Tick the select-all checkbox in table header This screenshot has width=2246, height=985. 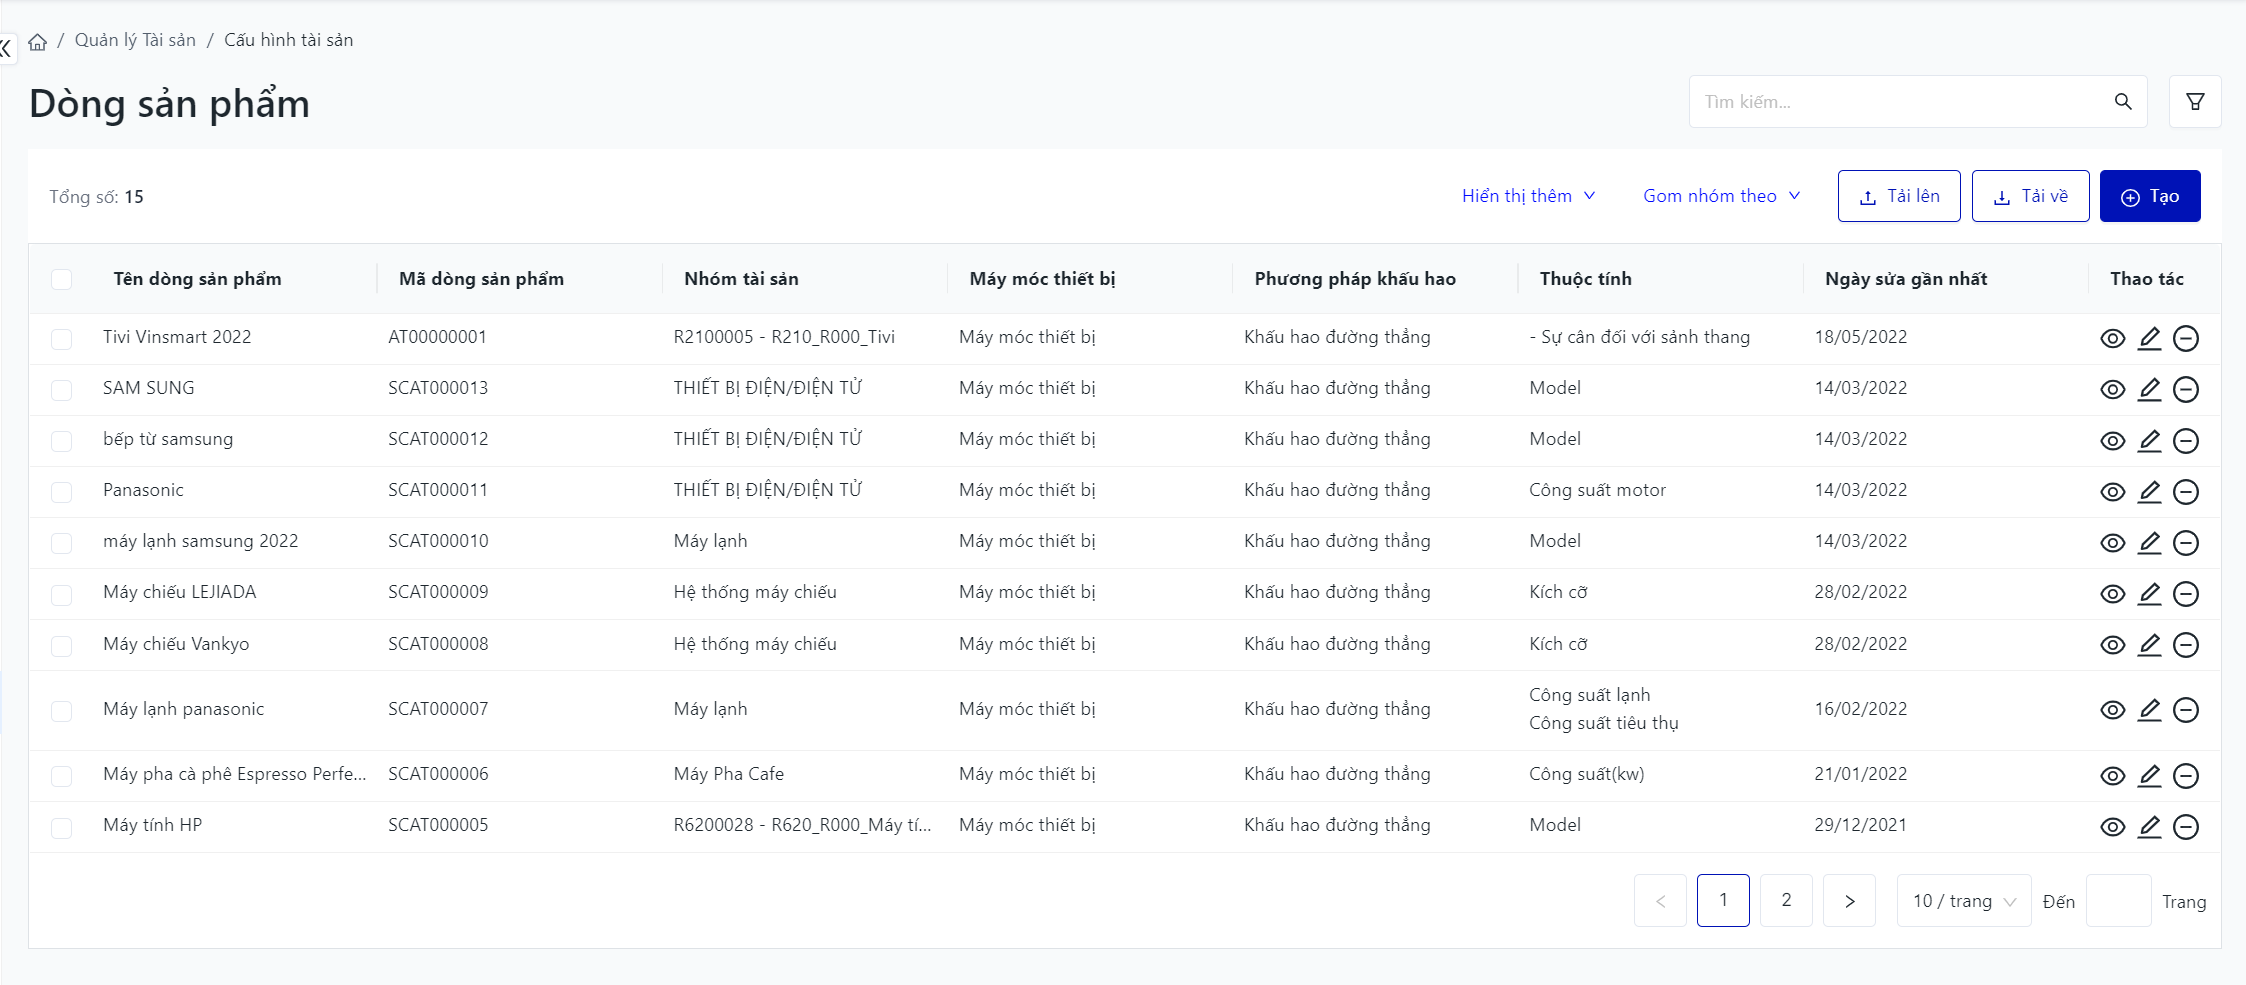[x=62, y=280]
